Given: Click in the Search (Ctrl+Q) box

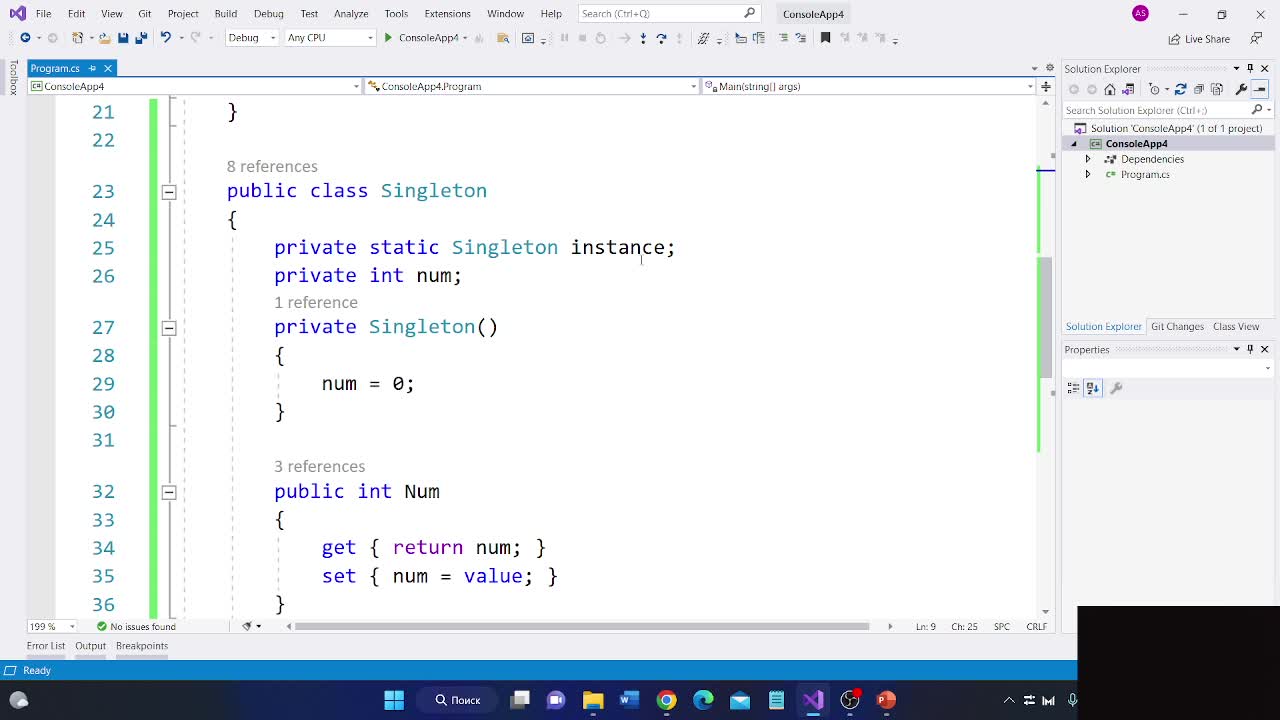Looking at the screenshot, I should pyautogui.click(x=668, y=14).
